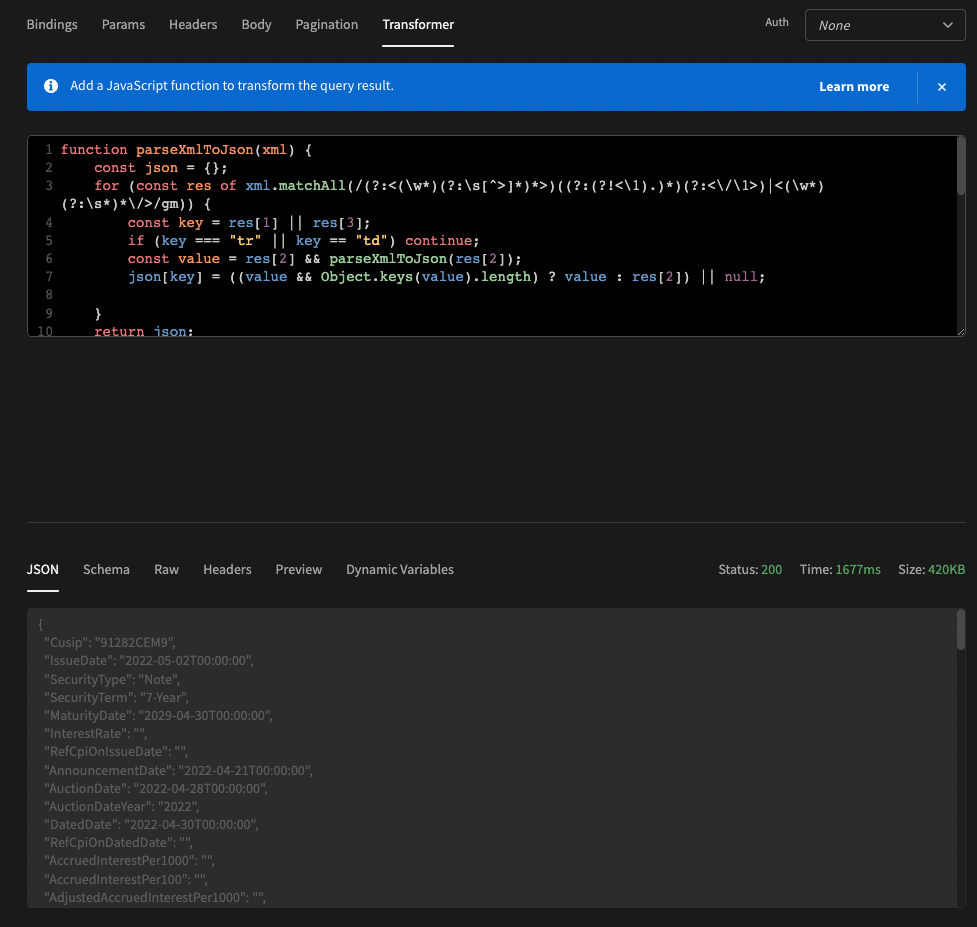Click the "RefCpiOnIssueDate" line
Viewport: 977px width, 927px height.
tap(115, 751)
